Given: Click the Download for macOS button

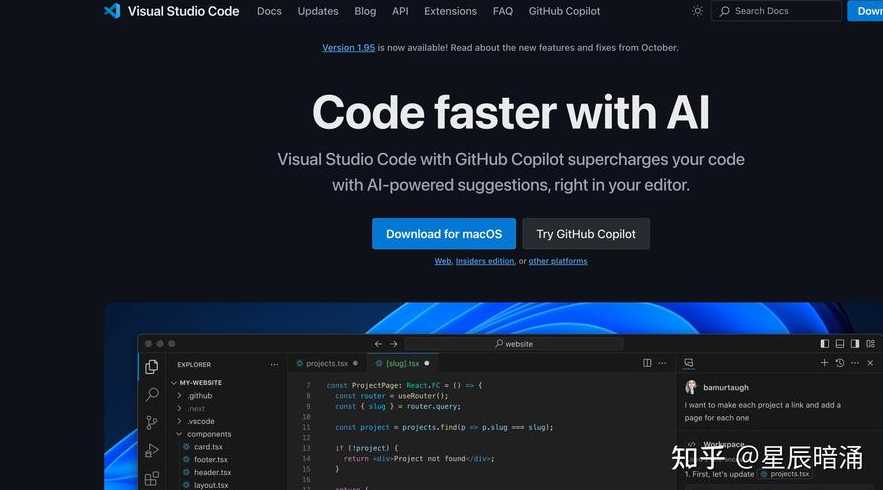Looking at the screenshot, I should tap(444, 234).
